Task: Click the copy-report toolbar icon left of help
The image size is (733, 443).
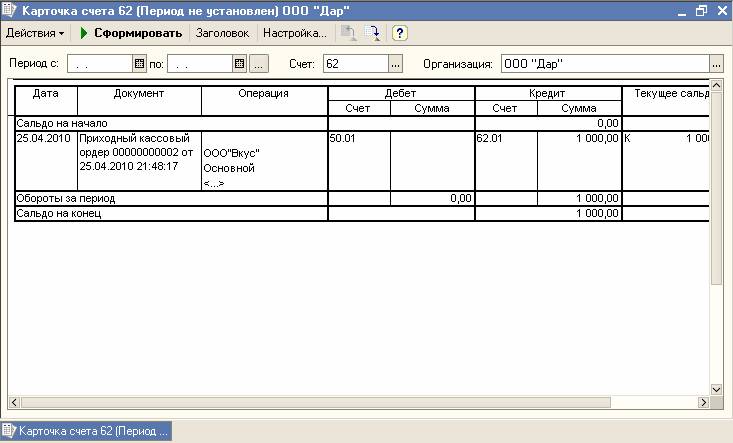Action: tap(348, 33)
